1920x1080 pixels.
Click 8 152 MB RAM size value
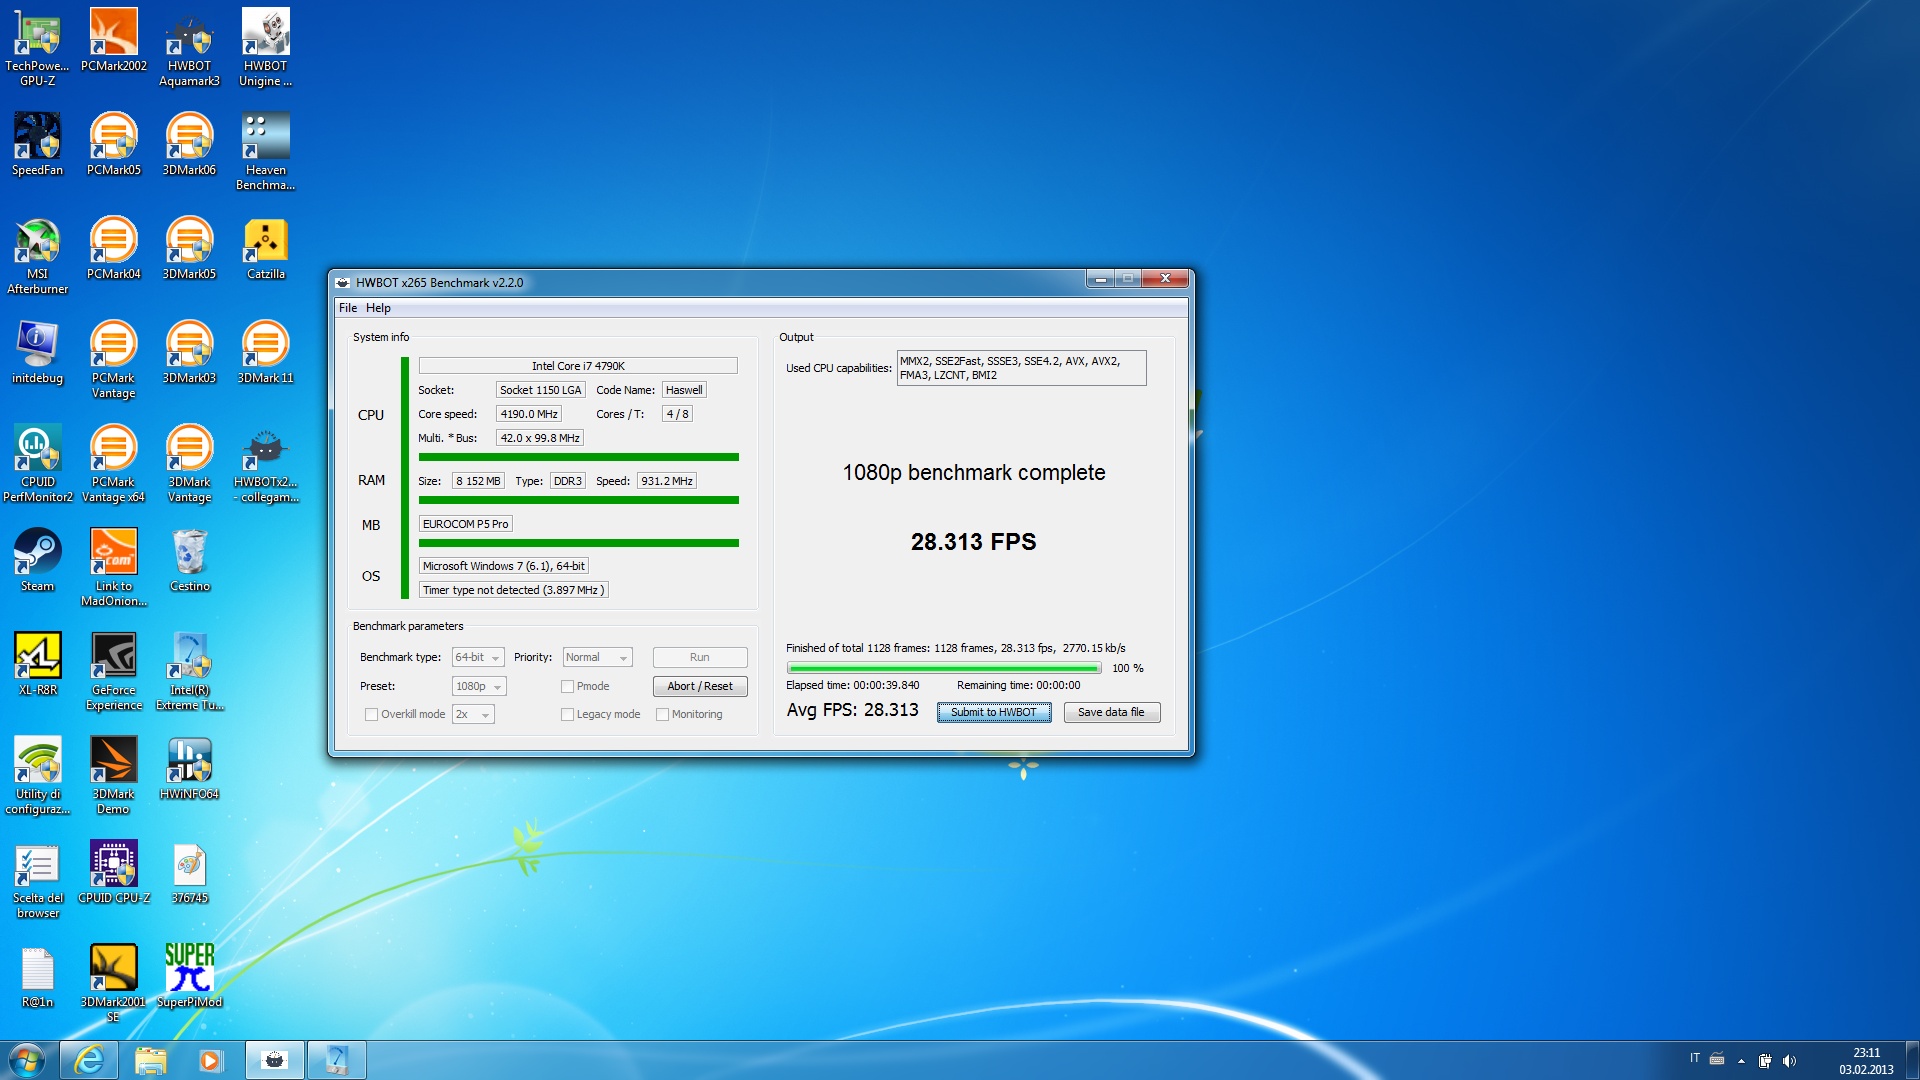pos(478,481)
